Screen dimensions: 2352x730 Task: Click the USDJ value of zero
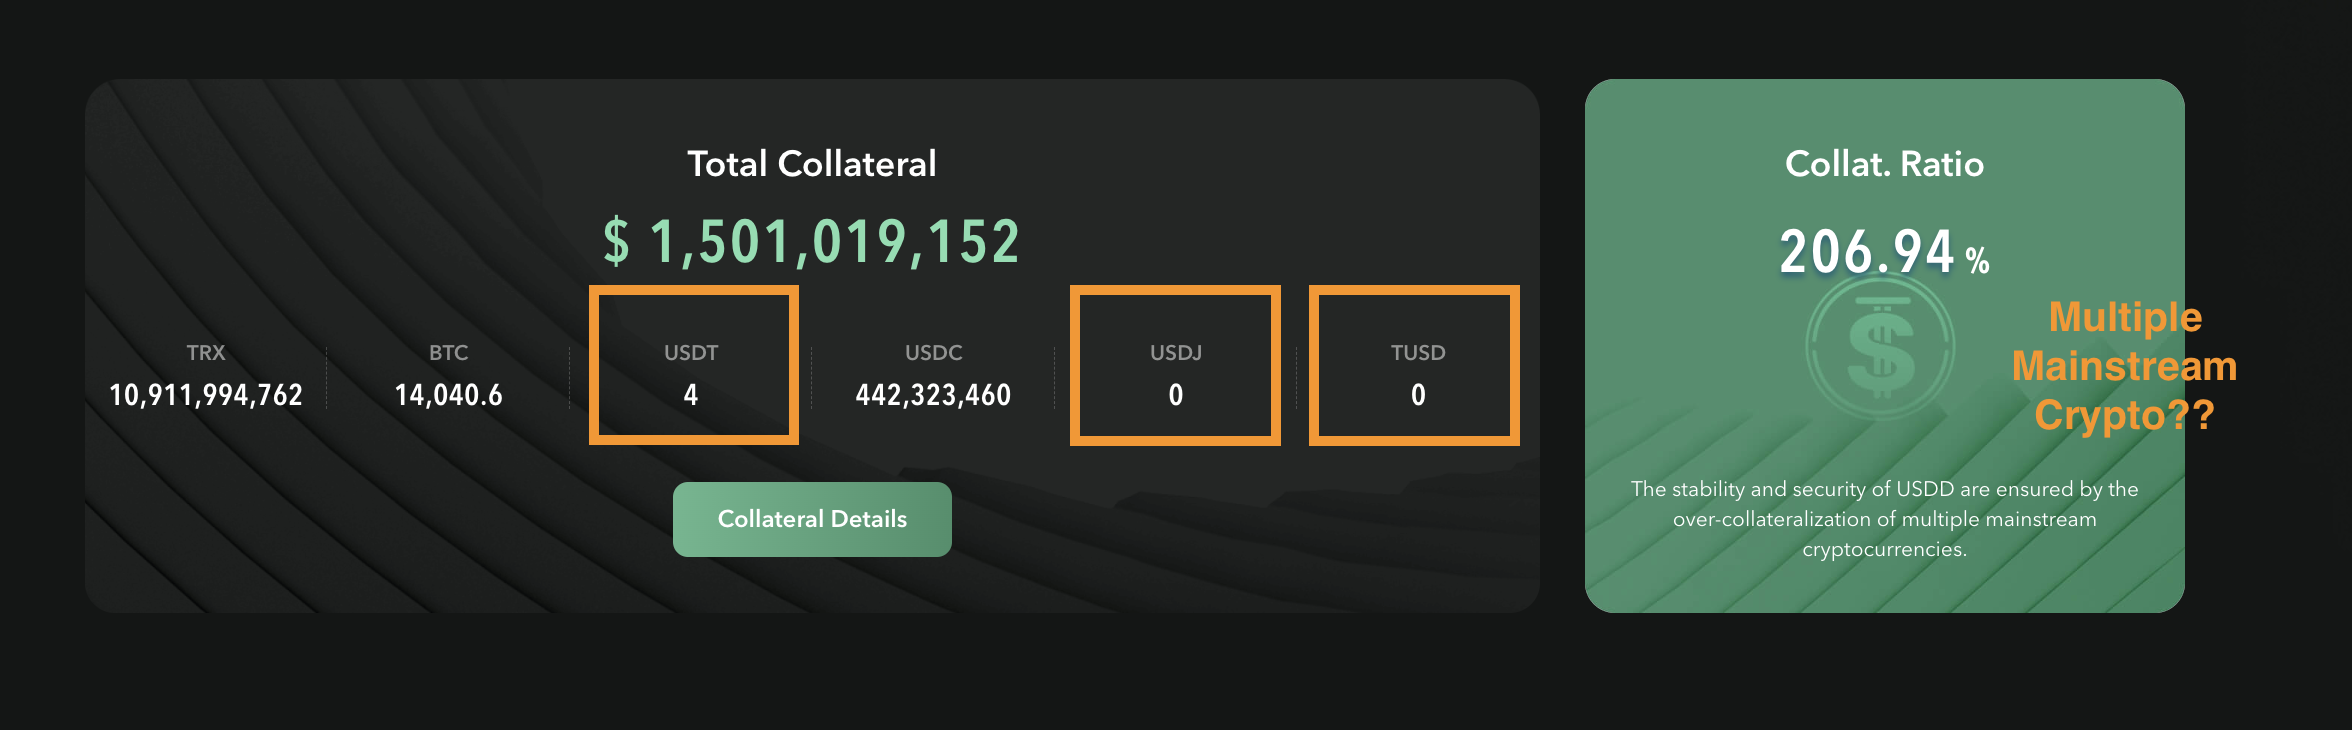click(x=1176, y=395)
